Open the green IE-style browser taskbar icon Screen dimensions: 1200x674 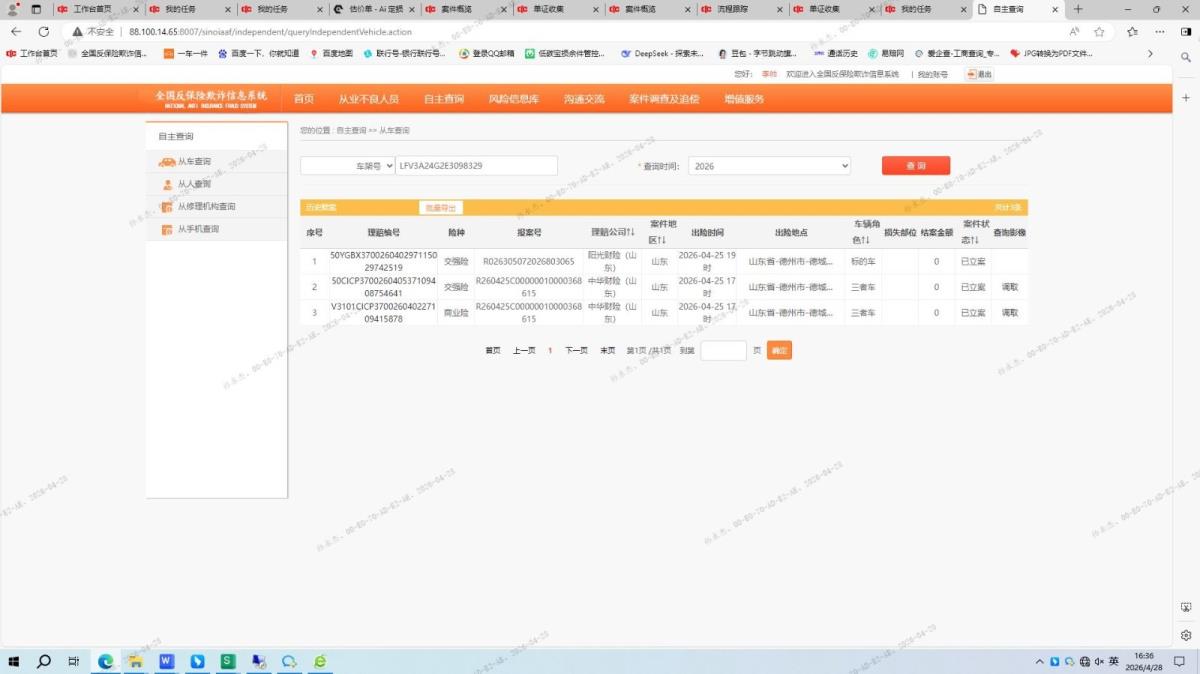coord(320,661)
